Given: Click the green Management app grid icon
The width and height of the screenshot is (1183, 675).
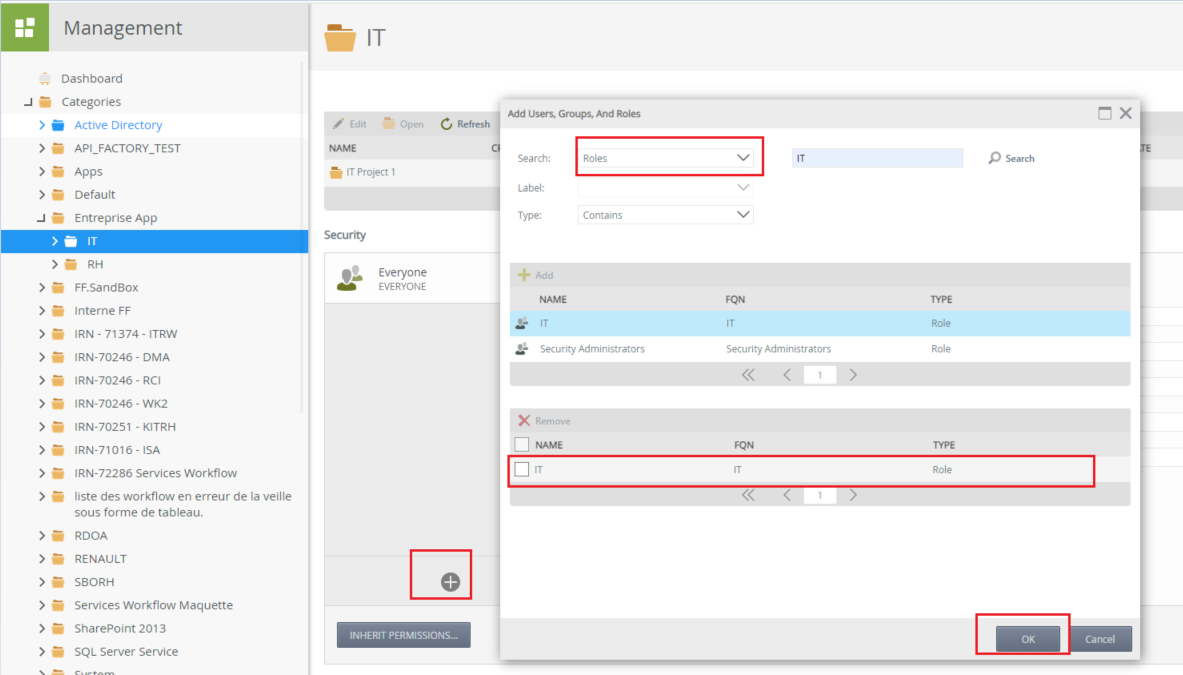Looking at the screenshot, I should [x=24, y=26].
